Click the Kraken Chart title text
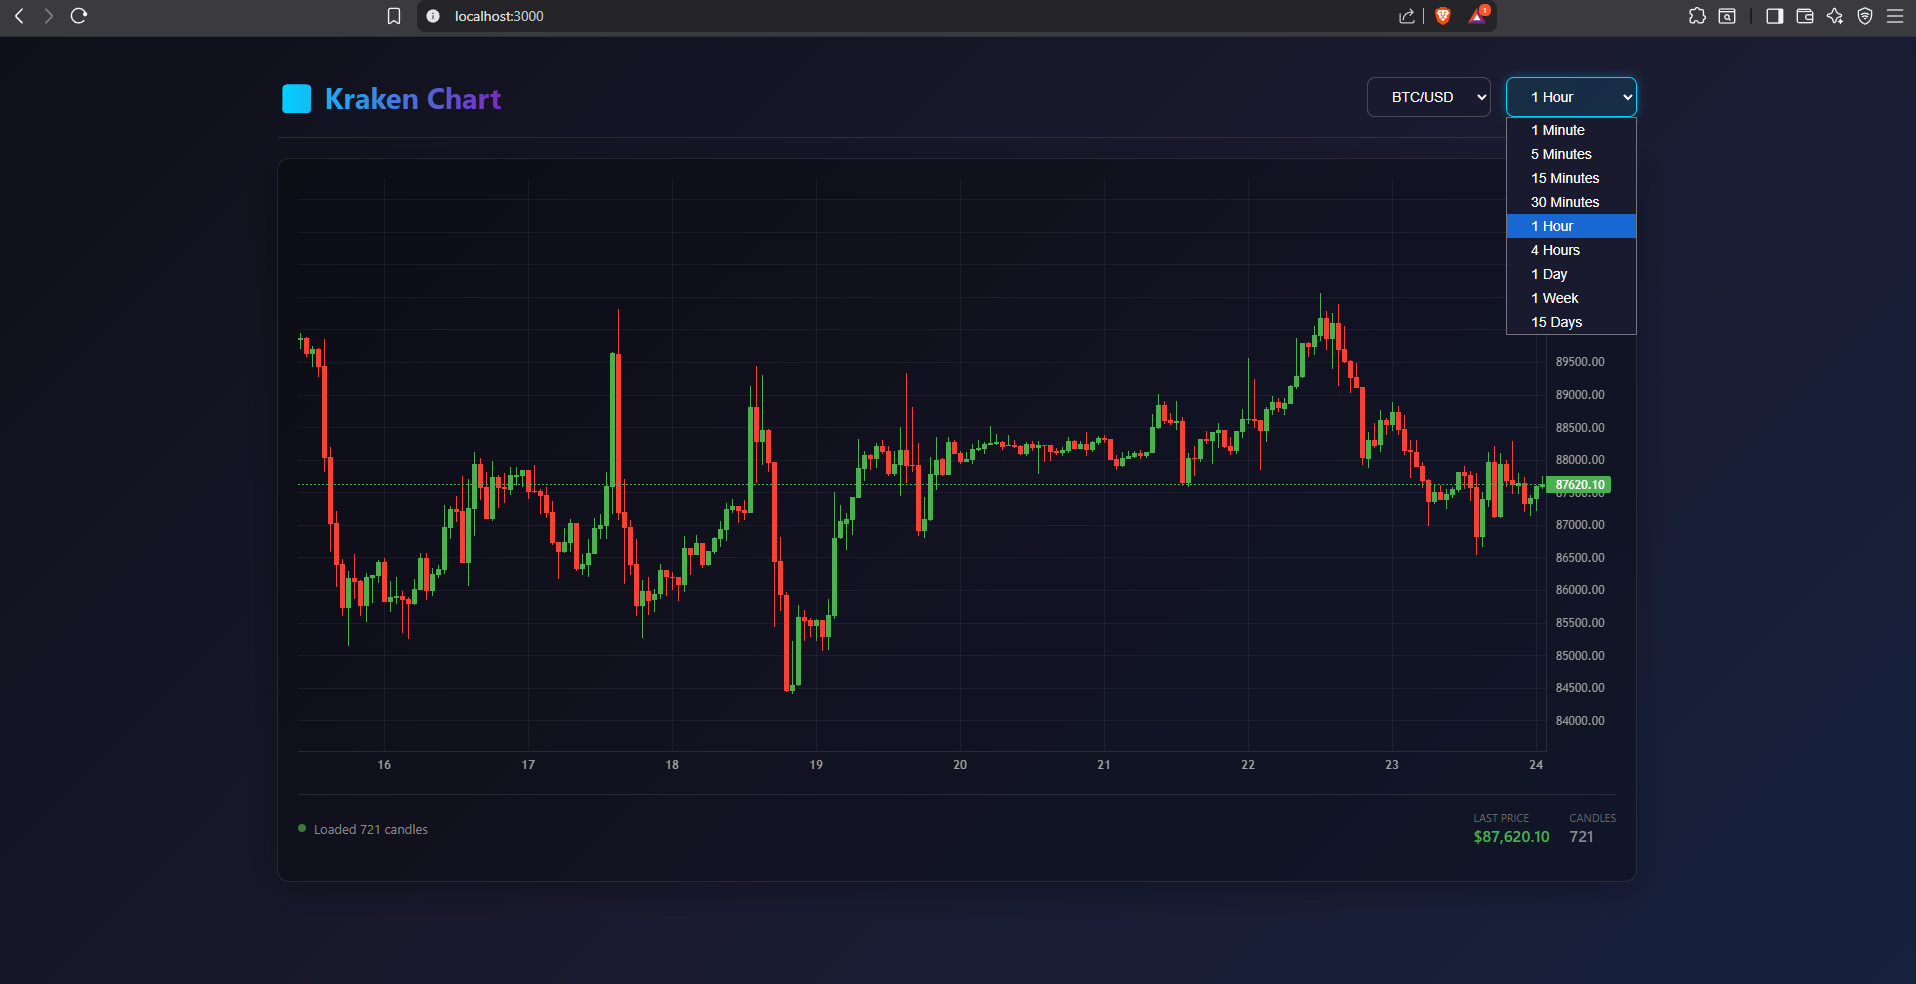1916x984 pixels. tap(413, 99)
